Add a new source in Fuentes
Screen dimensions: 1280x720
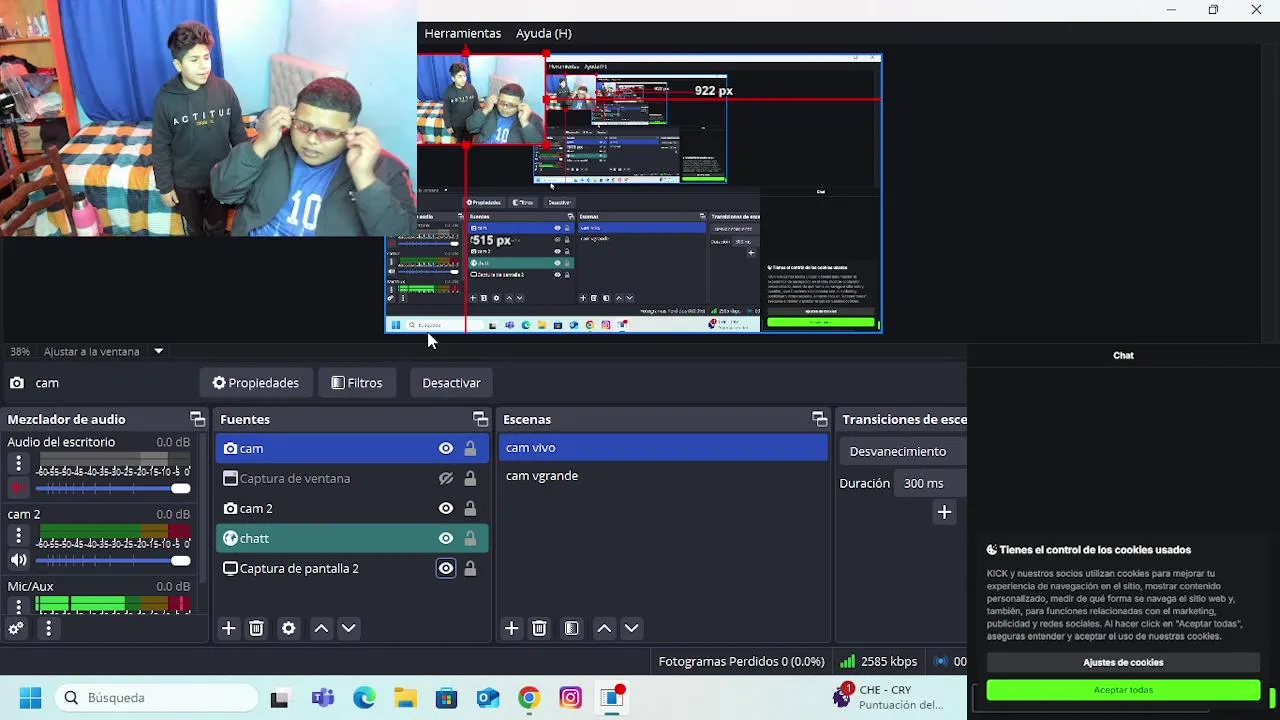coord(228,628)
